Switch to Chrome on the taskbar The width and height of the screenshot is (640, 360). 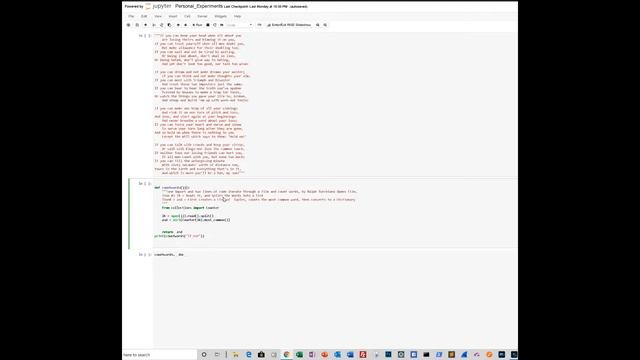[287, 355]
